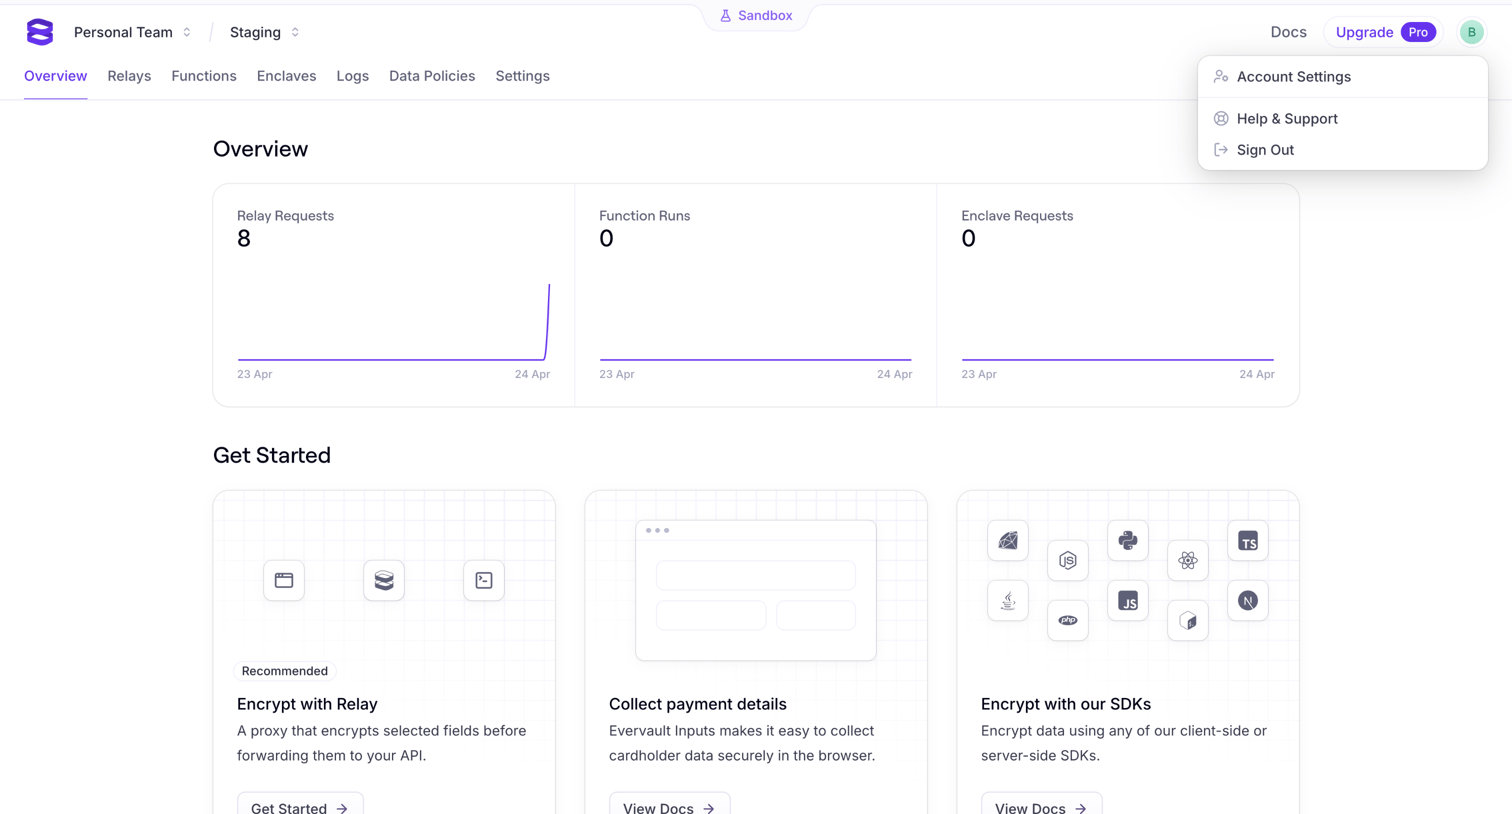This screenshot has height=814, width=1512.
Task: Click the "Function Runs" label
Action: [644, 216]
